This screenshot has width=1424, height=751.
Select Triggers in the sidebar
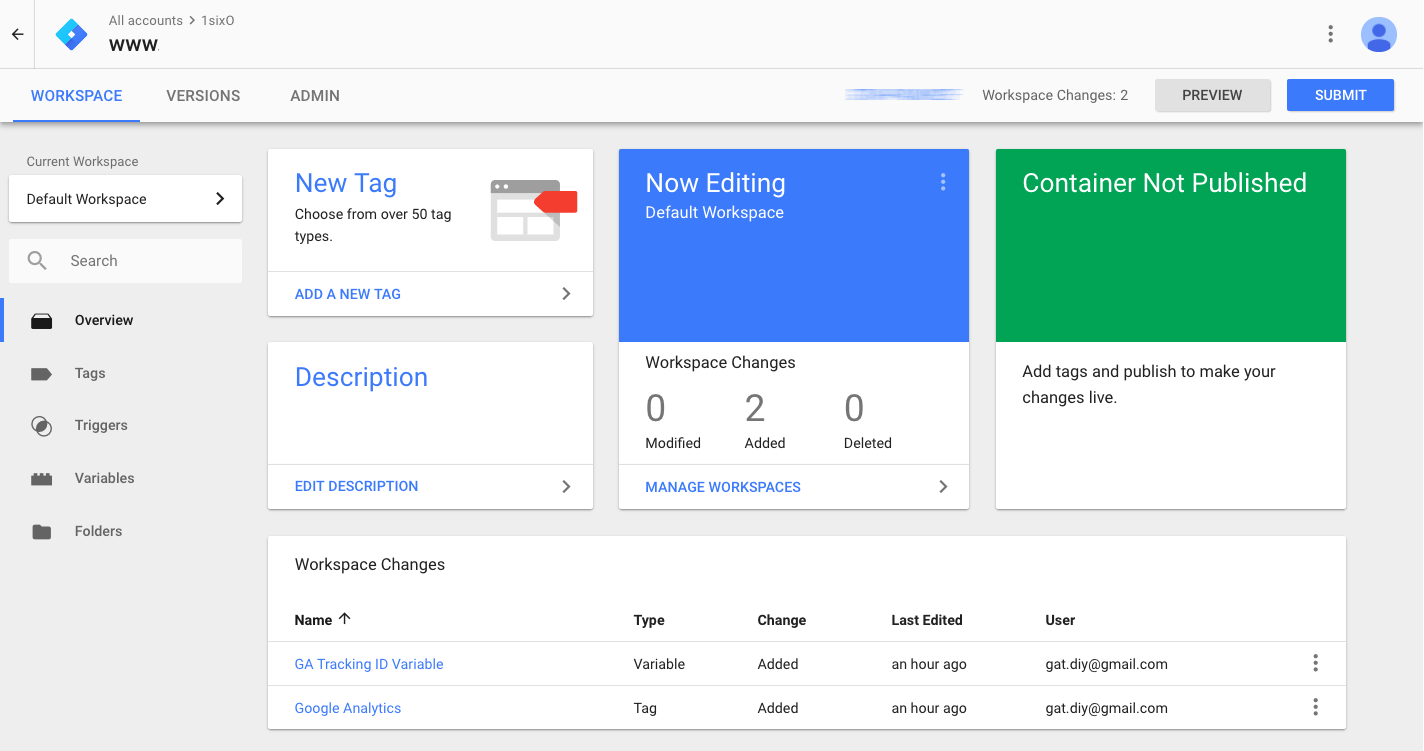pyautogui.click(x=101, y=425)
